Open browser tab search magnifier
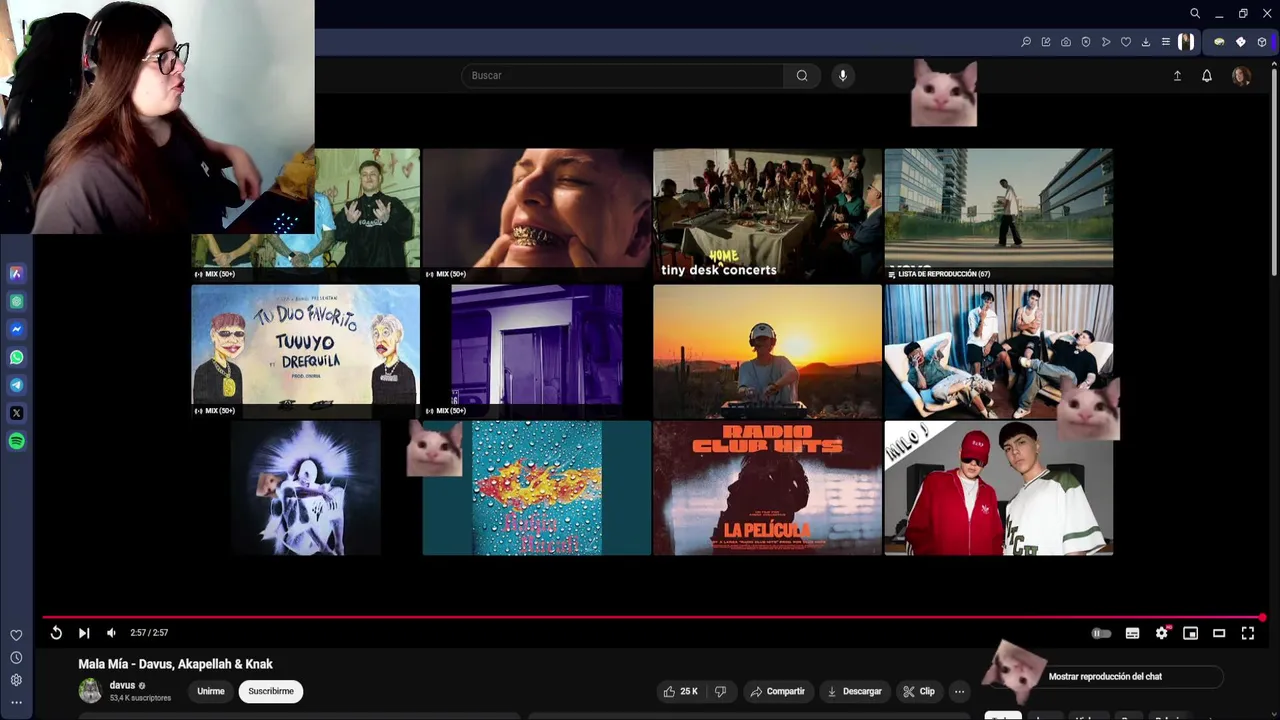This screenshot has width=1280, height=720. [1195, 14]
